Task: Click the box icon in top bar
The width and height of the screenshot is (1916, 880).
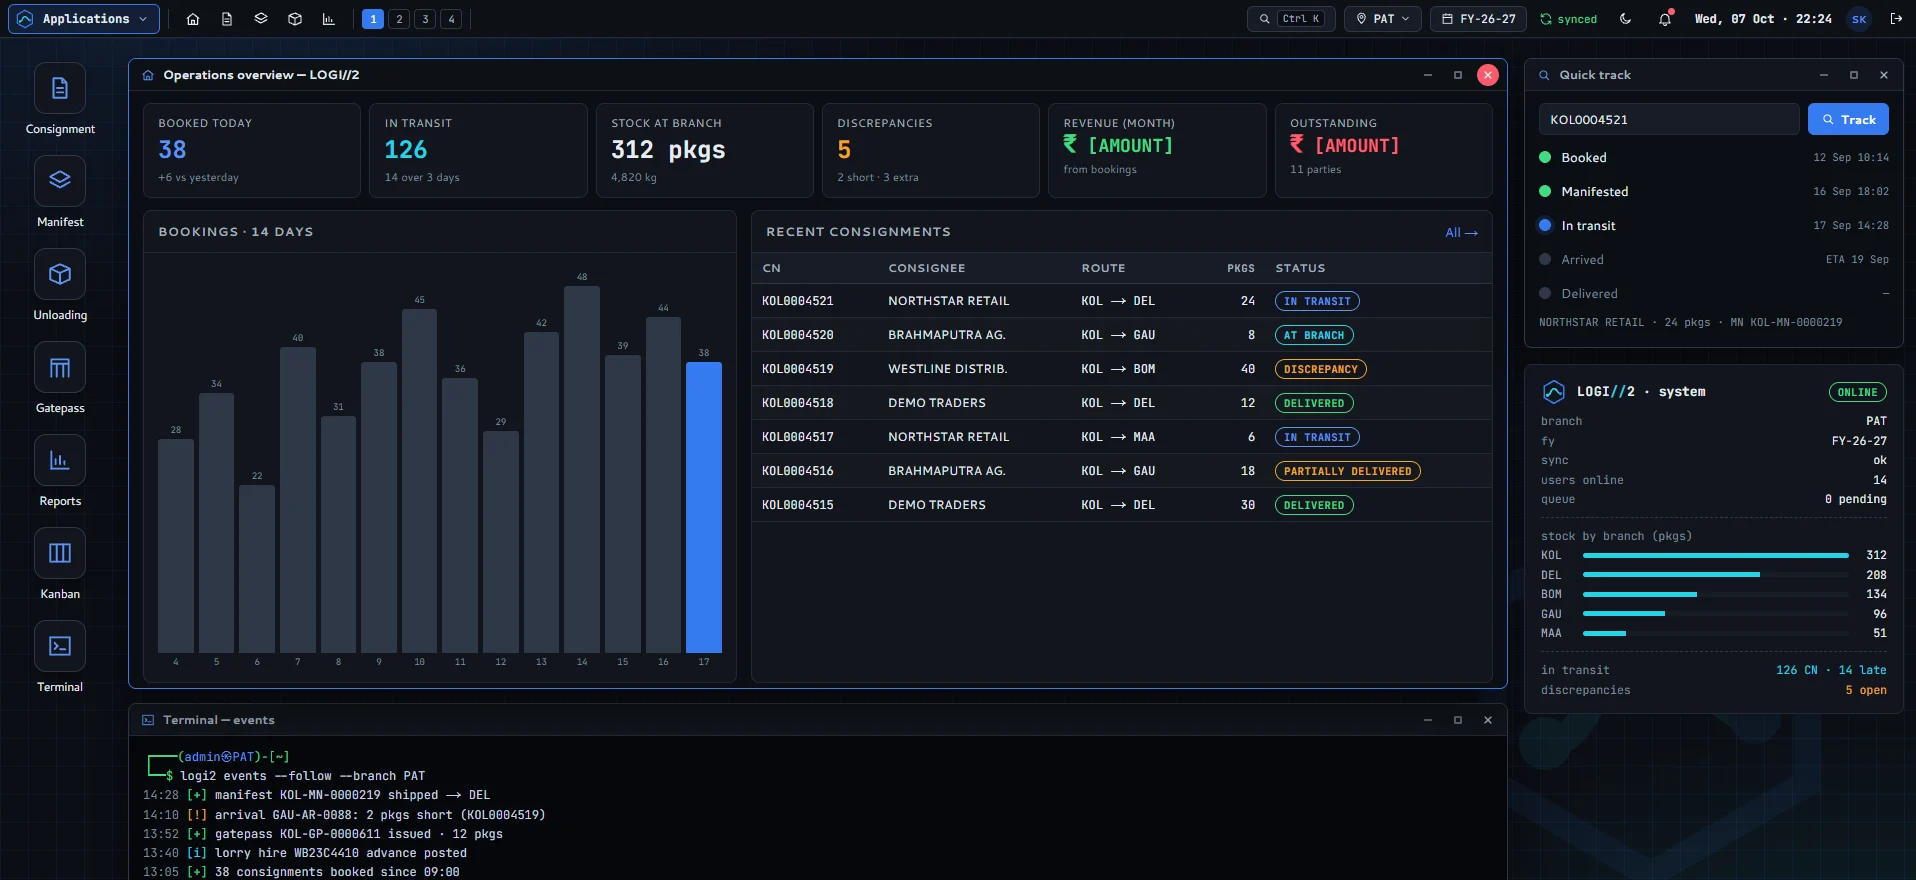Action: coord(295,19)
